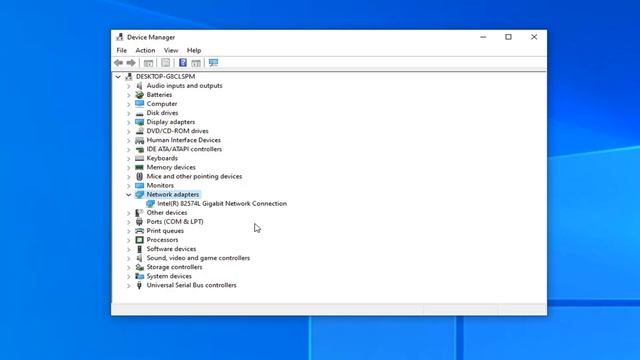Screen dimensions: 640x360
Task: Select the Universal Serial Bus controllers label
Action: tap(191, 285)
